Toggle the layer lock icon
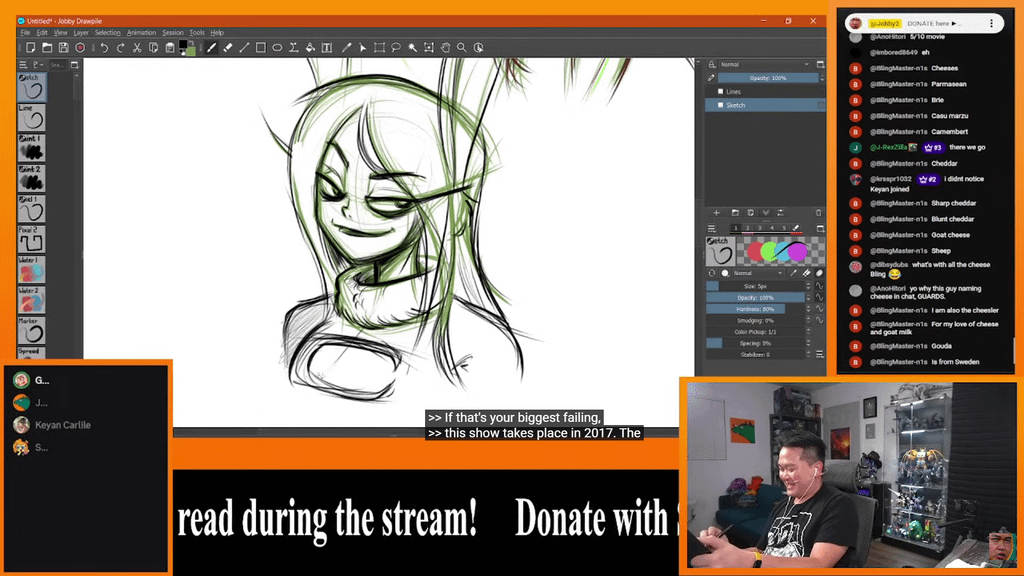 (x=712, y=65)
